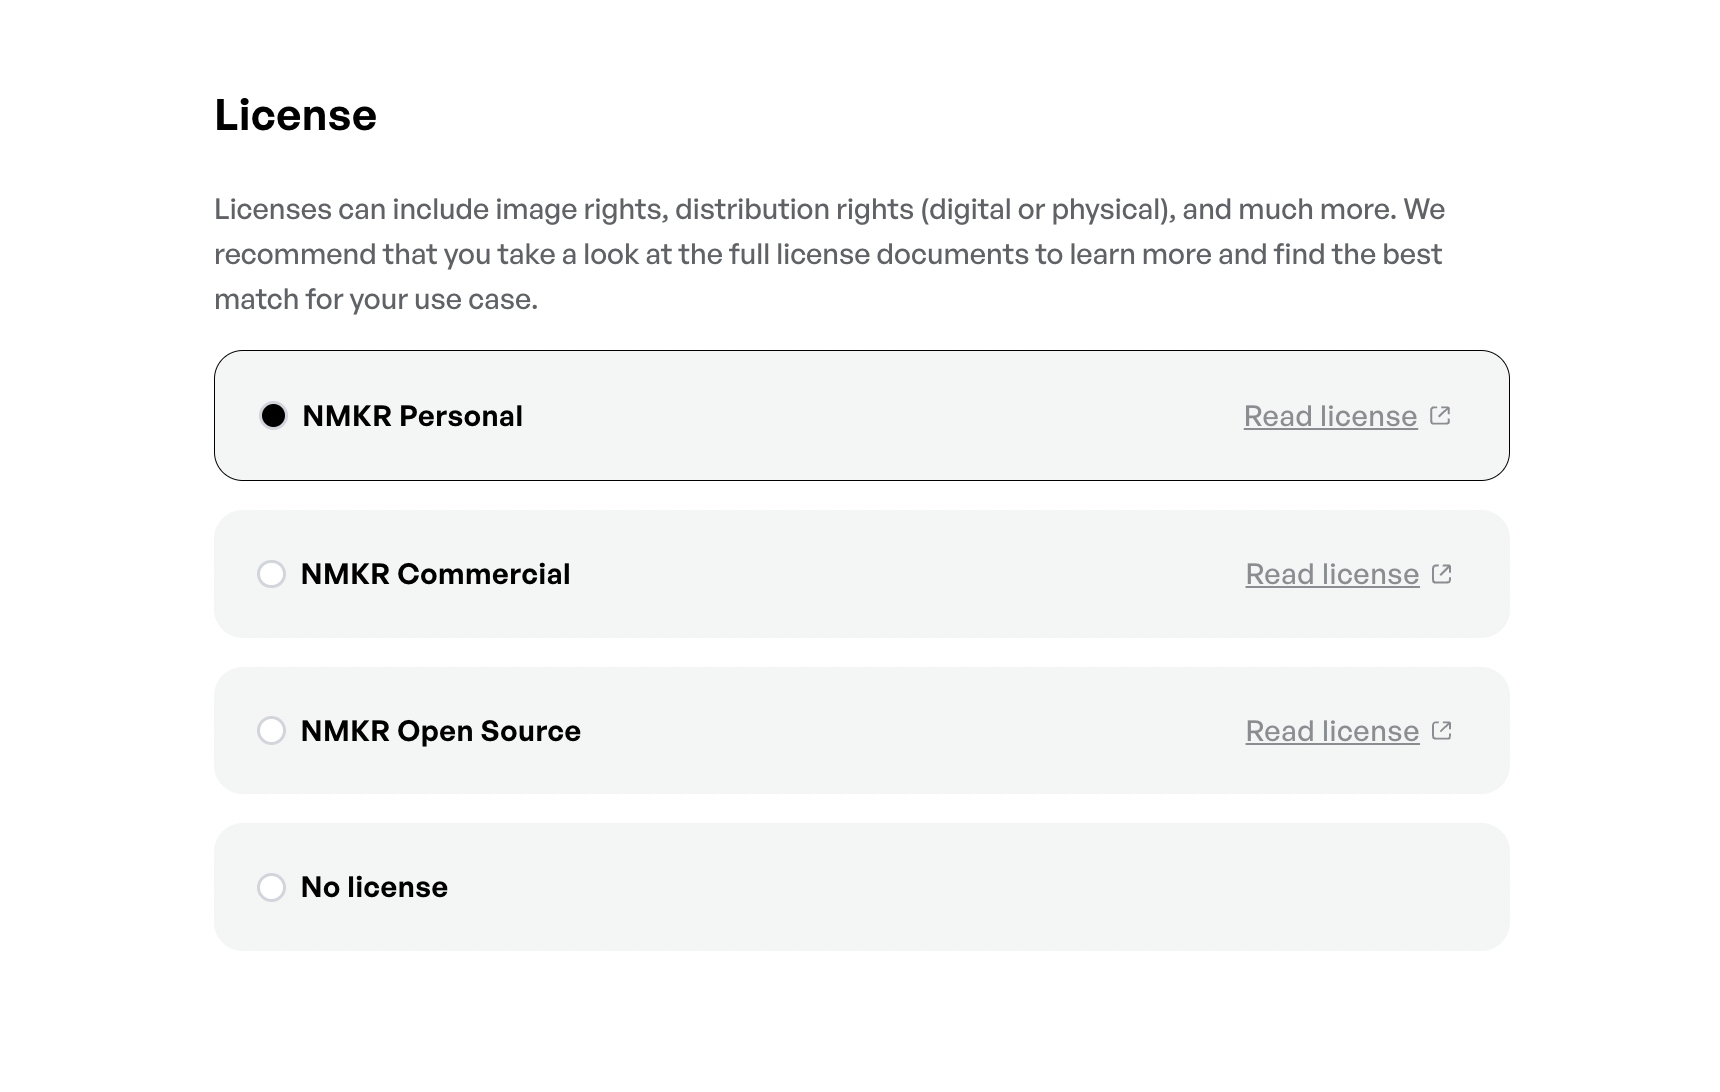Click empty middle of NMKR Personal card
The height and width of the screenshot is (1092, 1720).
click(880, 416)
